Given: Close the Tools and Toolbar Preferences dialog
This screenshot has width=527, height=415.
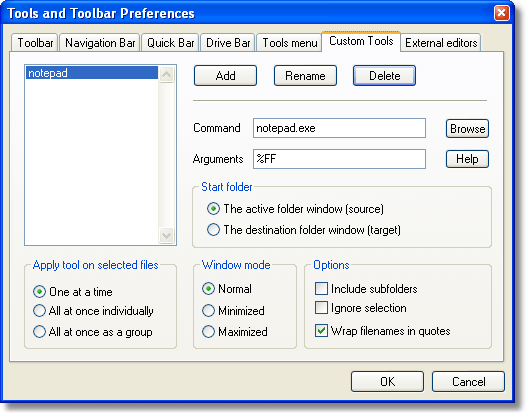Looking at the screenshot, I should (x=501, y=13).
